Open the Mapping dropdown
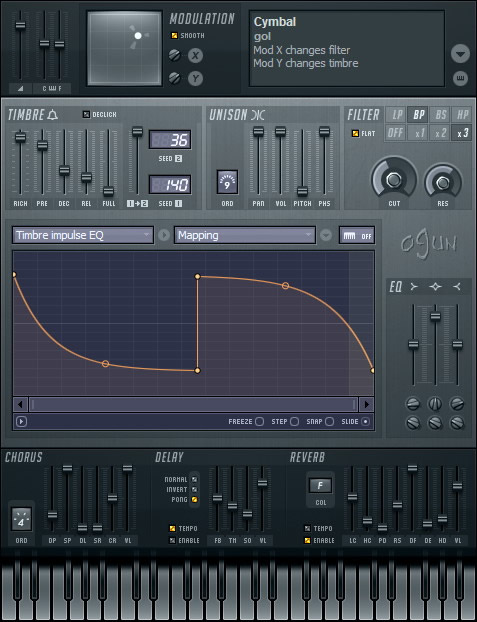The height and width of the screenshot is (622, 477). click(x=245, y=235)
